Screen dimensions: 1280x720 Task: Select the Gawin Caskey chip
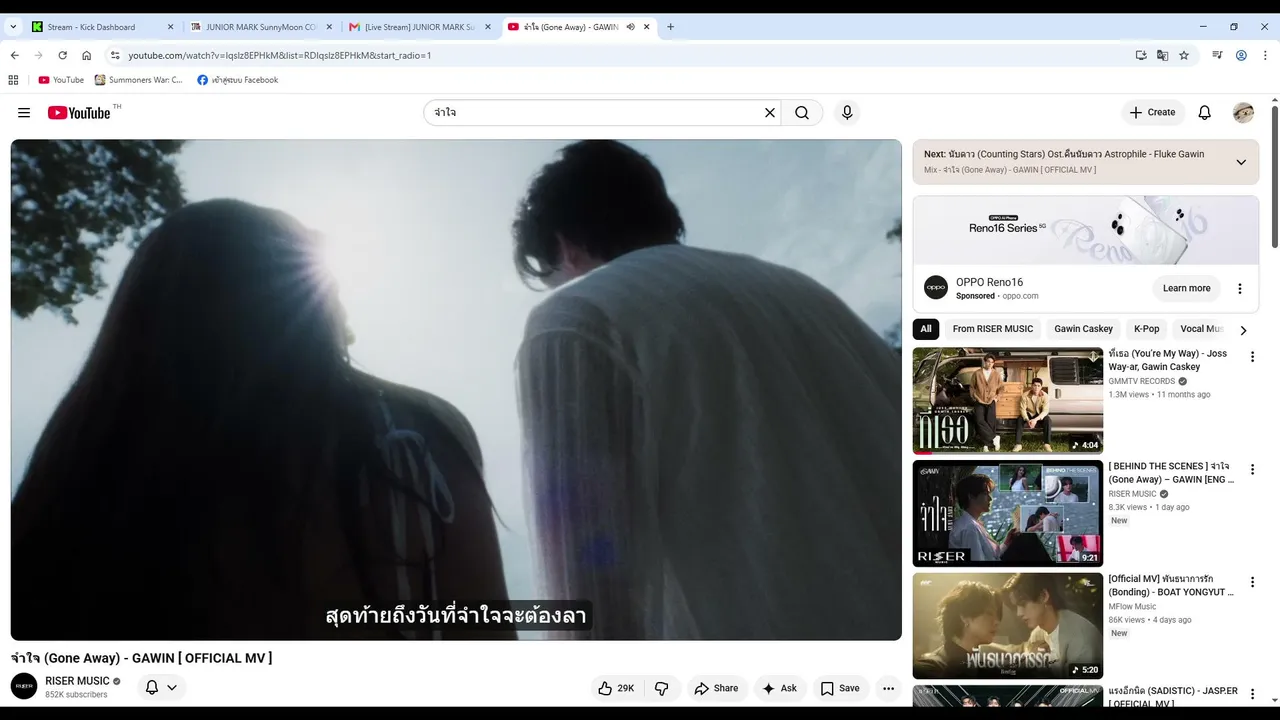(x=1083, y=329)
